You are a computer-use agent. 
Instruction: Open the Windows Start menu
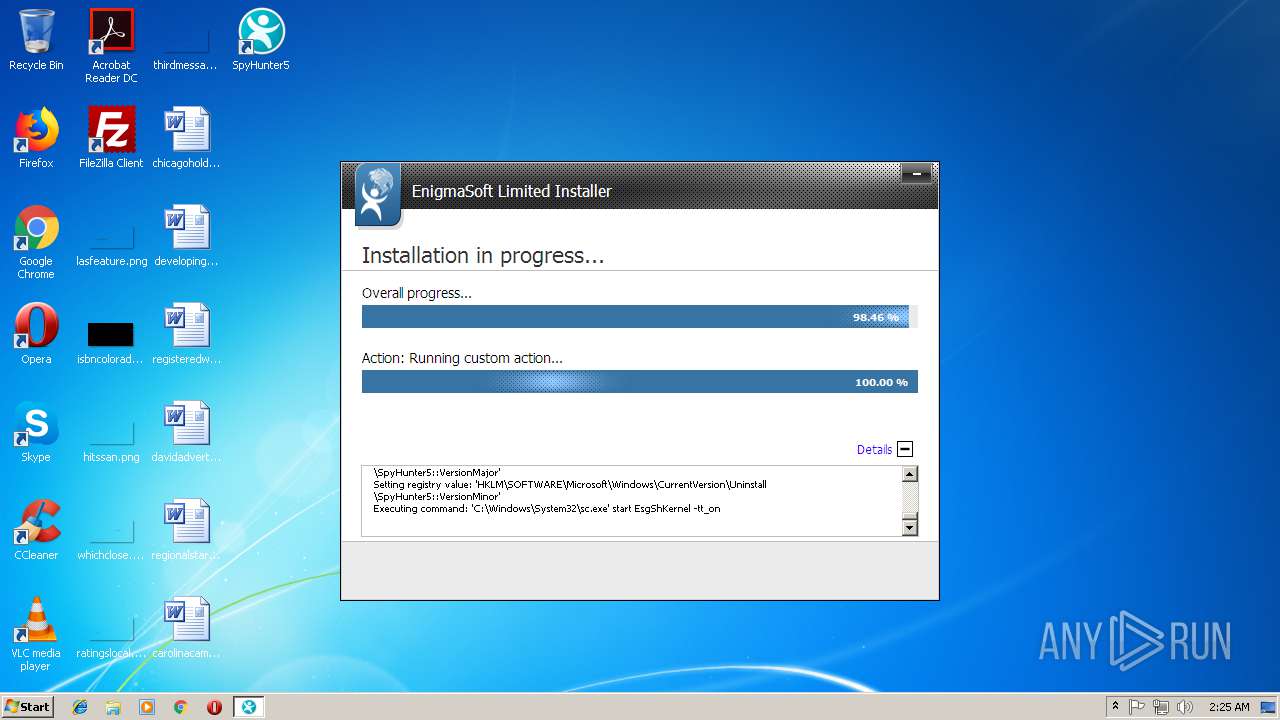(x=27, y=707)
